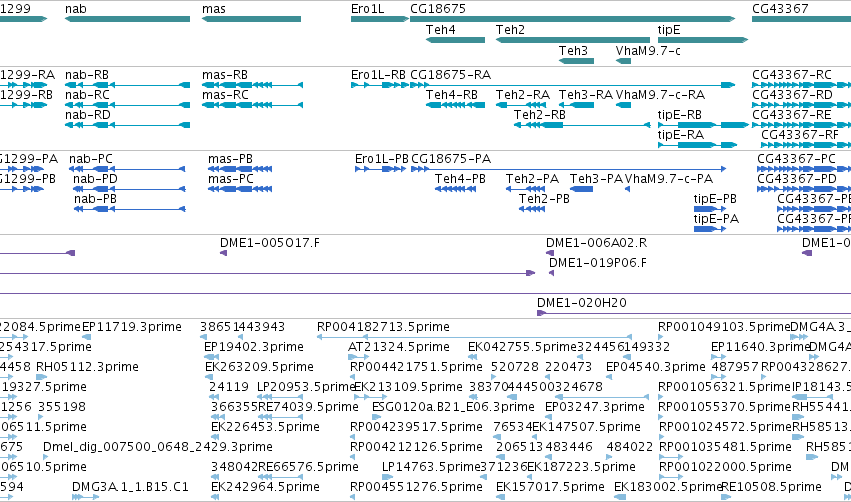This screenshot has height=502, width=851.
Task: Select the mas gene bar
Action: (x=251, y=19)
